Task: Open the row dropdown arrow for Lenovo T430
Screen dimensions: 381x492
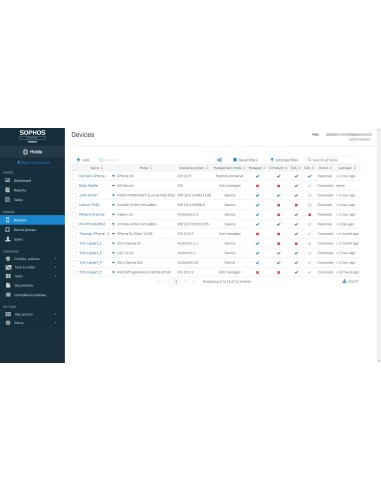Action: pos(113,205)
